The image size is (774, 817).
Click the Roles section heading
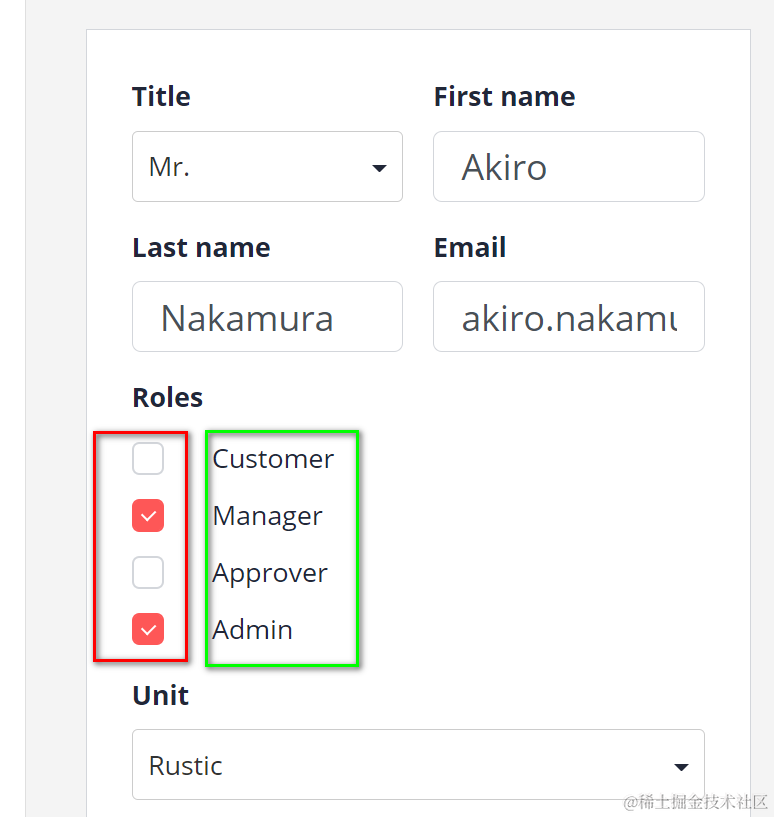point(167,397)
